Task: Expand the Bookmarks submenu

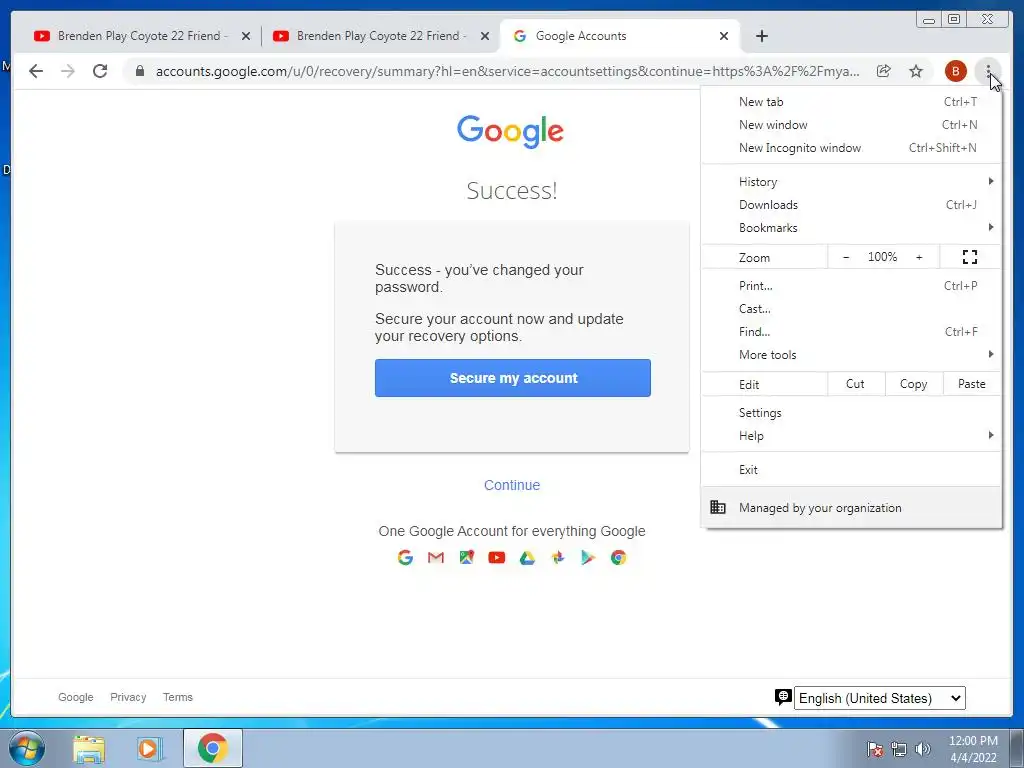Action: [x=851, y=227]
